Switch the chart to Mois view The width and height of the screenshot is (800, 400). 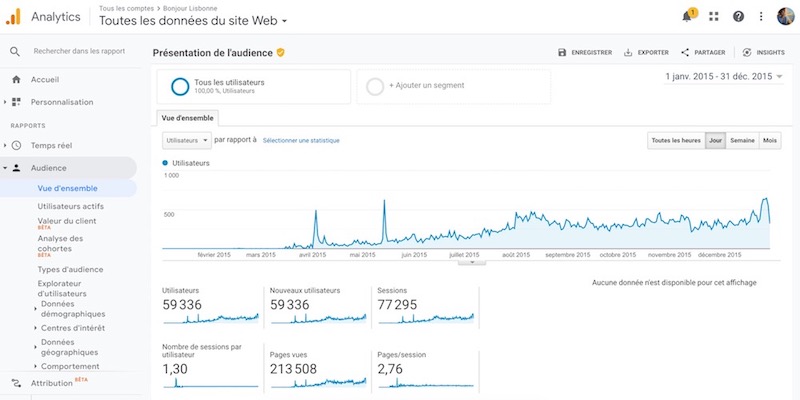(x=770, y=141)
